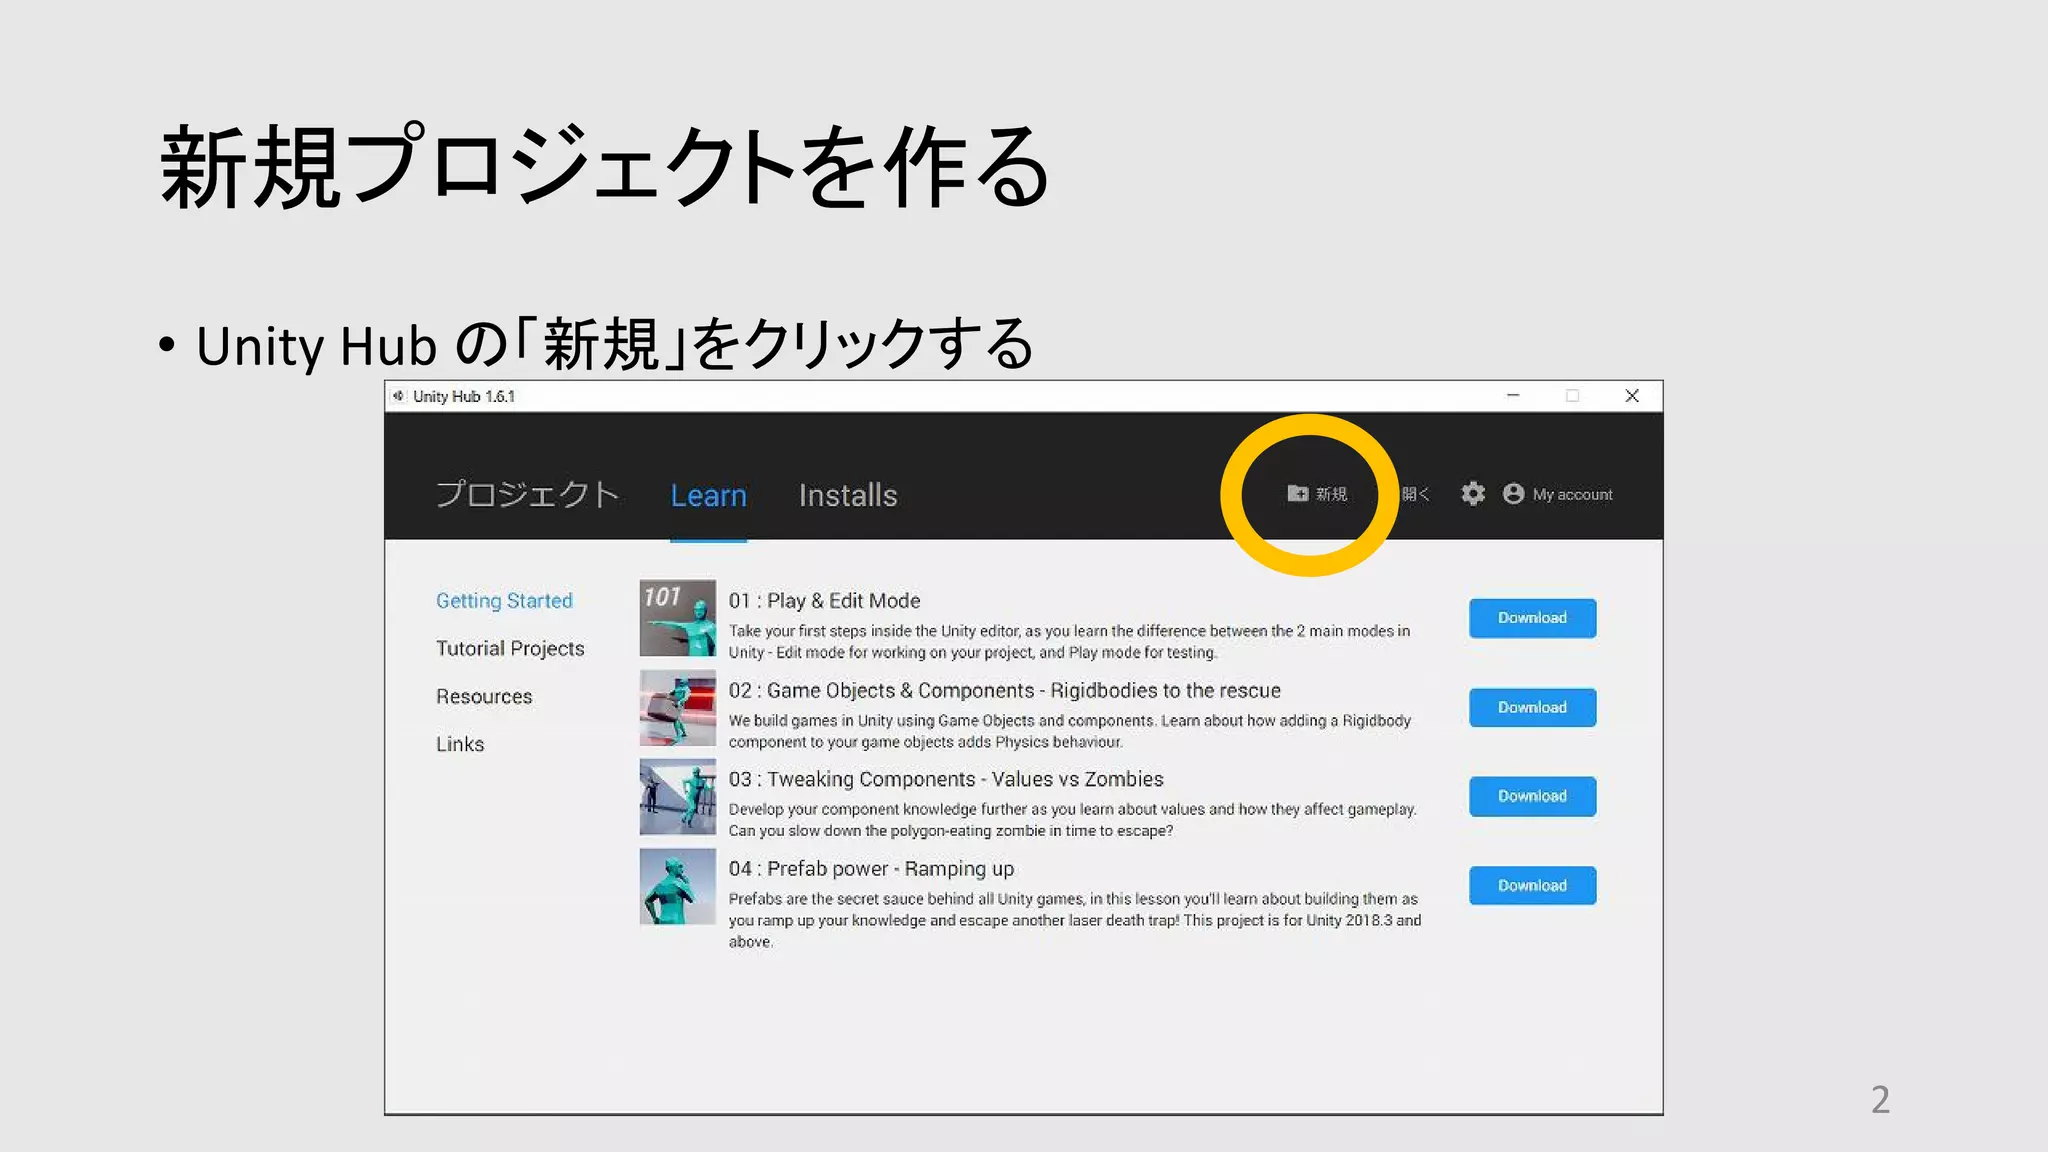This screenshot has height=1152, width=2048.
Task: Click '03 : Tweaking Components - Values vs Zombies' title
Action: click(946, 779)
